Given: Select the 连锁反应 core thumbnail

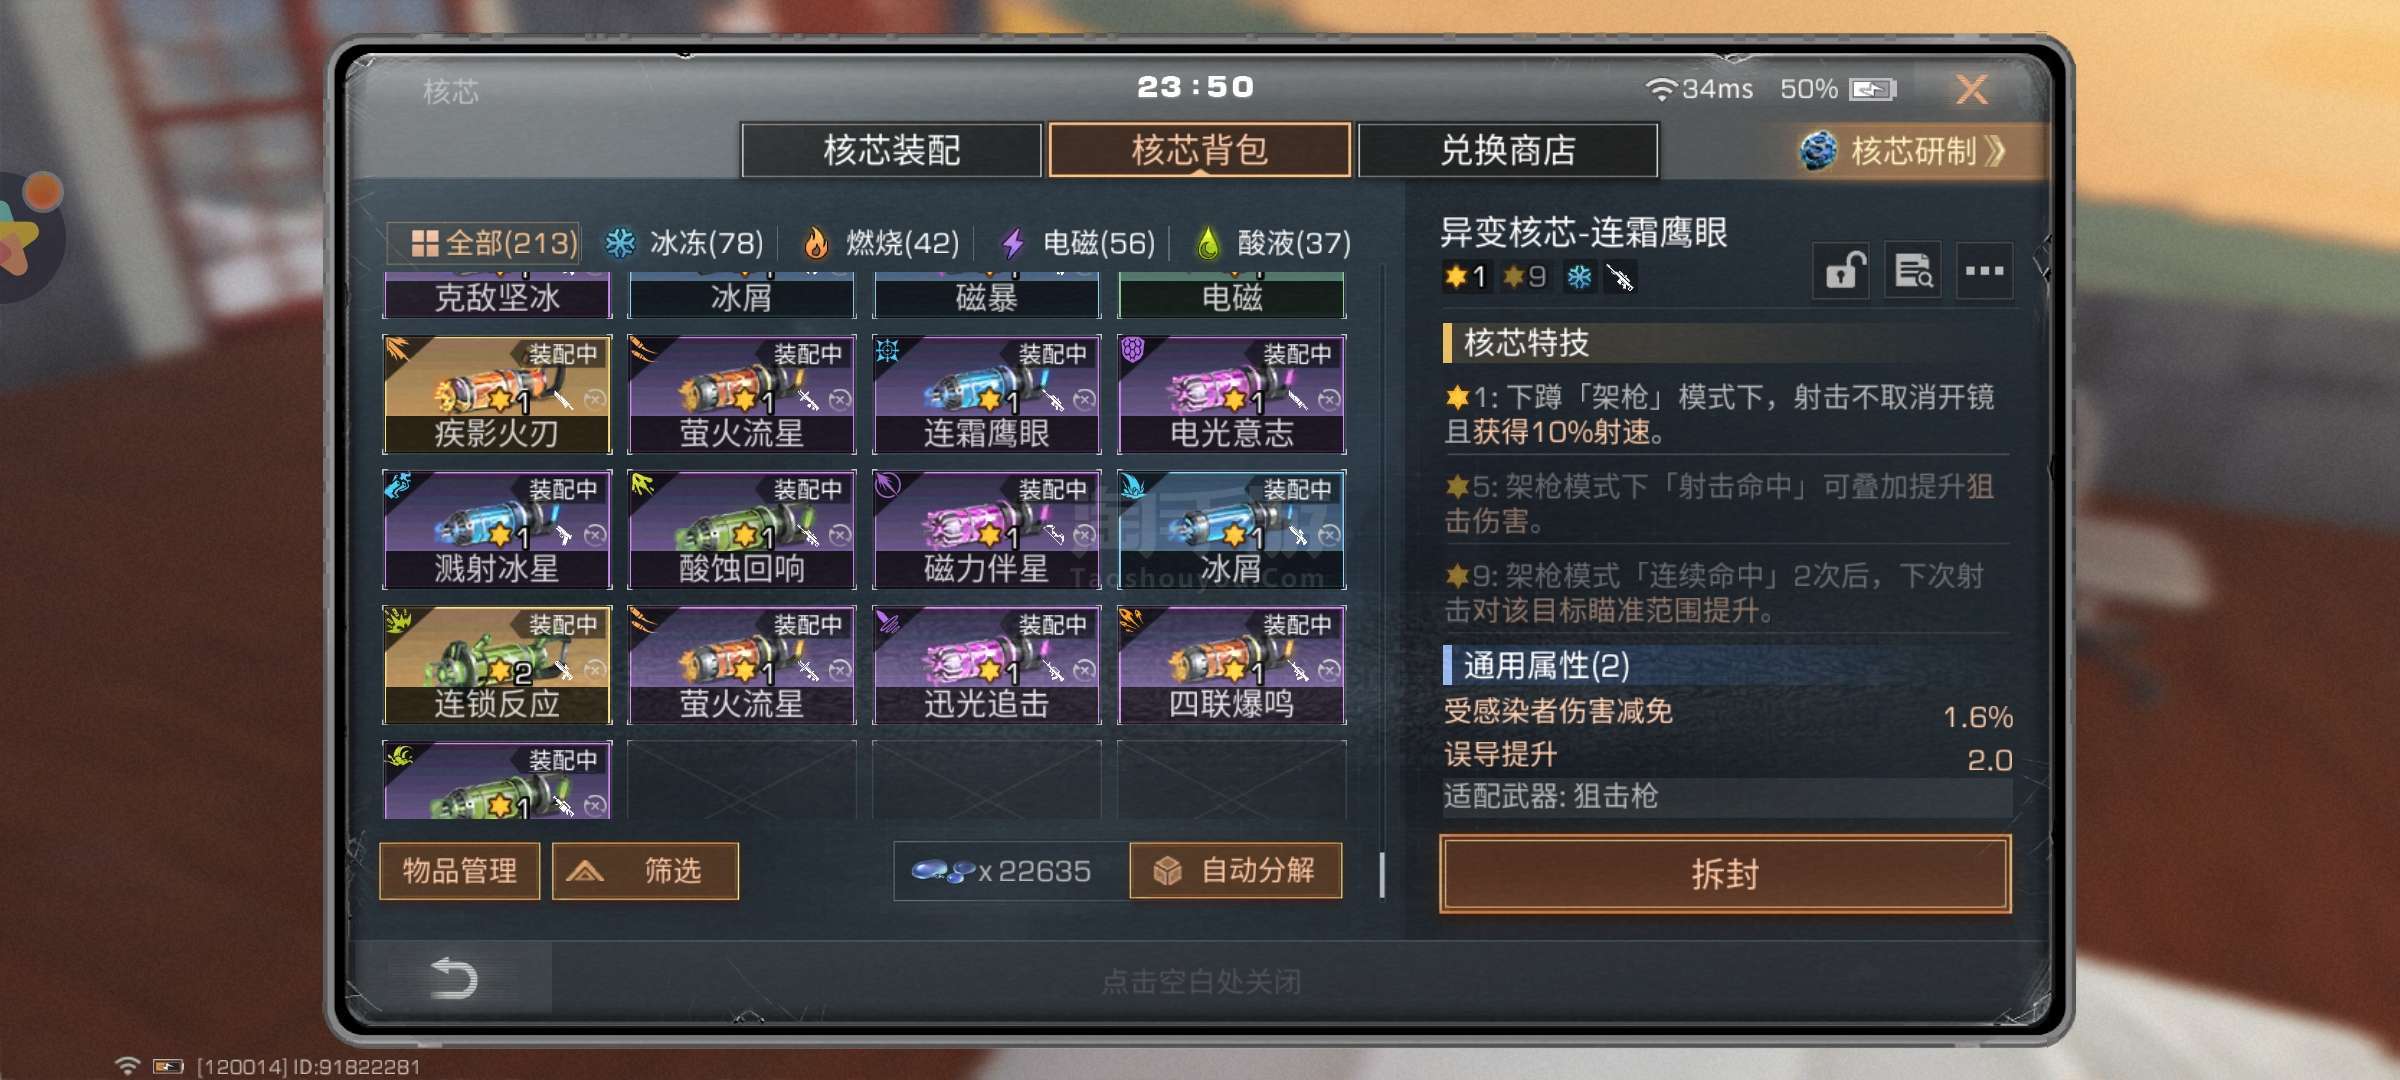Looking at the screenshot, I should (497, 664).
